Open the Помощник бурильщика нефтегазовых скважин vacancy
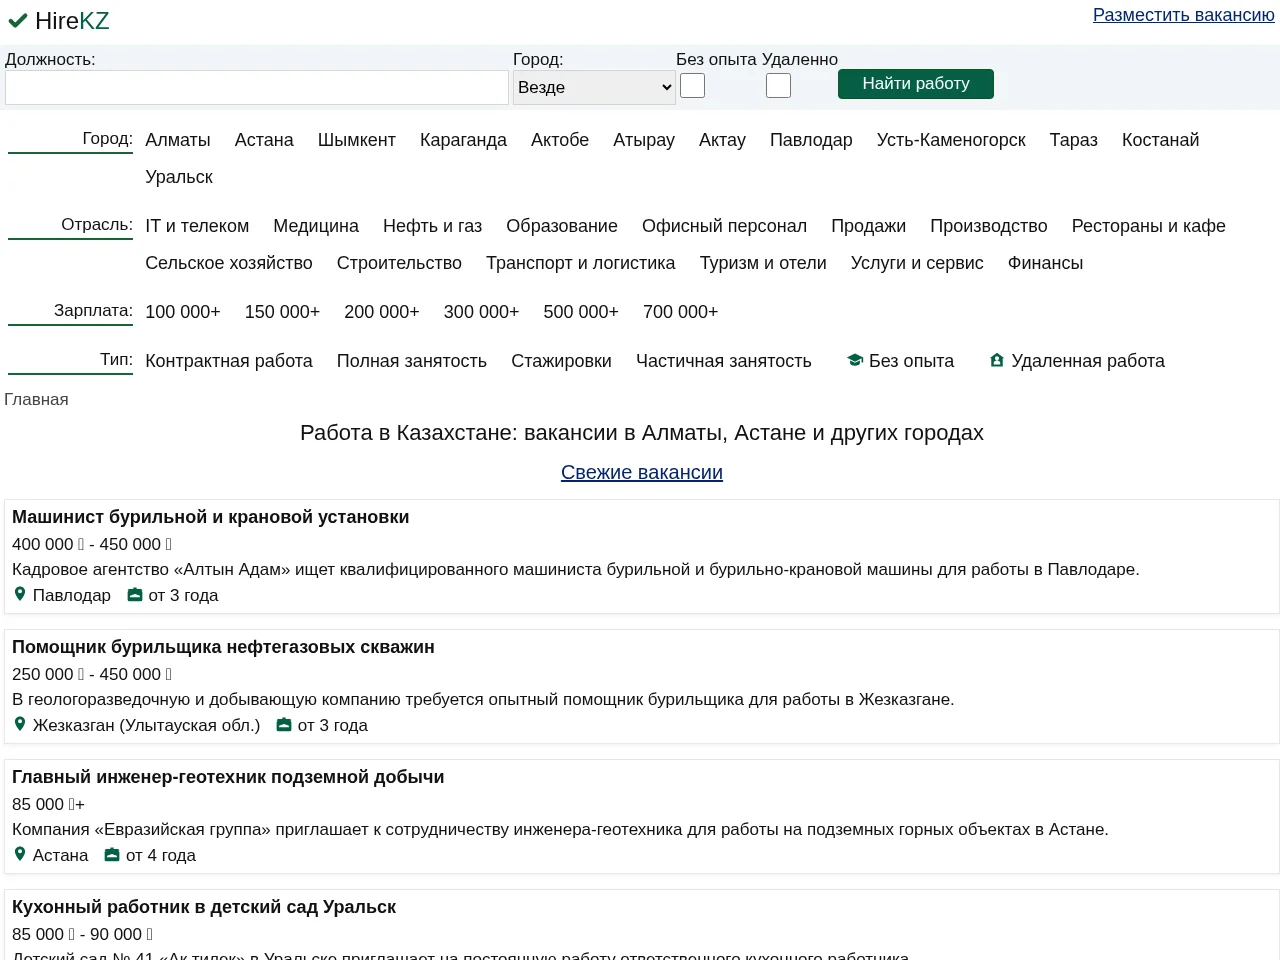Screen dimensions: 1280x960 (x=223, y=647)
